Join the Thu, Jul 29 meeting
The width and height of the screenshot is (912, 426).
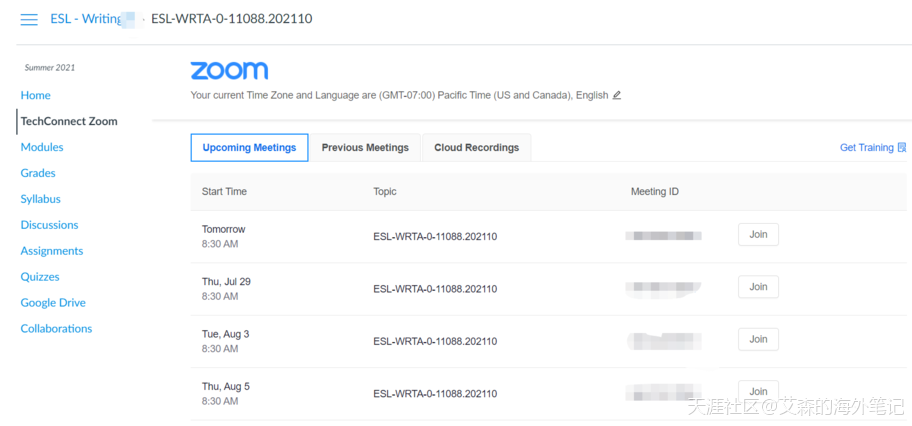tap(758, 287)
